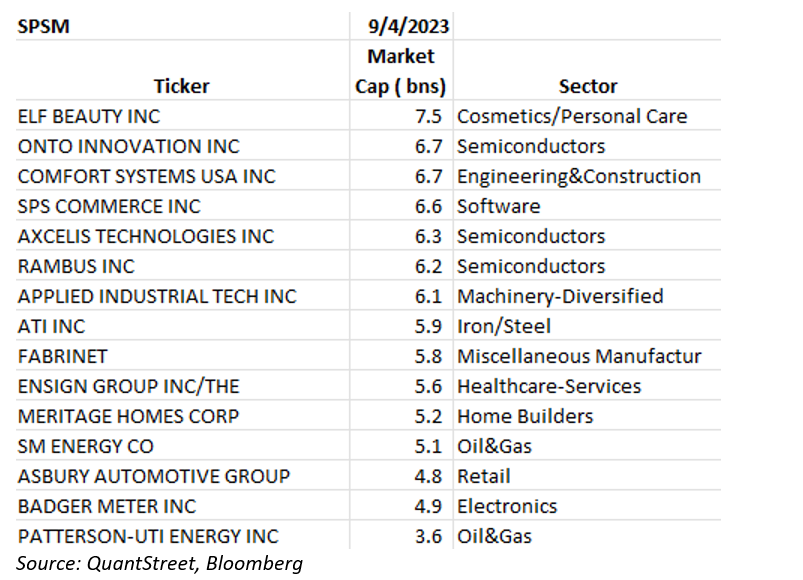Viewport: 803px width, 580px height.
Task: Click the ONTO INNOVATION INC row name
Action: 115,146
